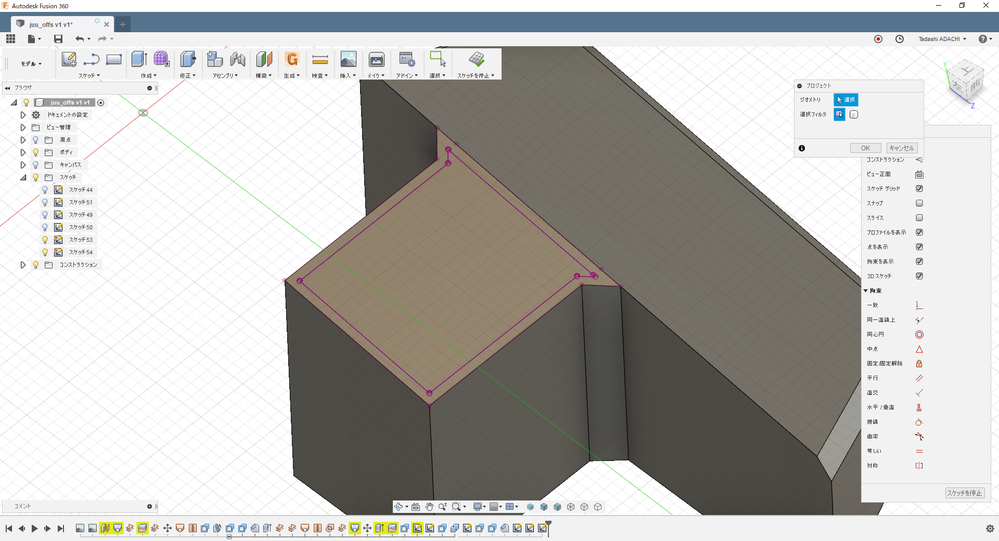Click the Joint assemble icon

pyautogui.click(x=238, y=60)
